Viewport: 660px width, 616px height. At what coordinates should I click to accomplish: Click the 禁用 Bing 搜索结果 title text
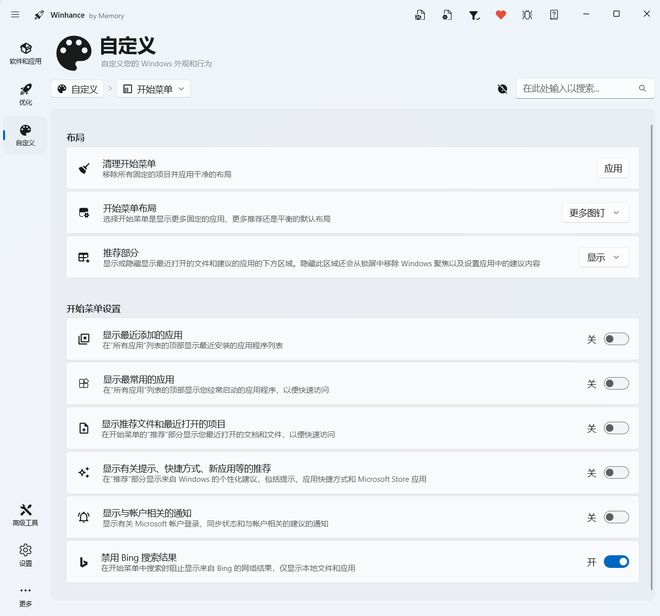point(139,558)
